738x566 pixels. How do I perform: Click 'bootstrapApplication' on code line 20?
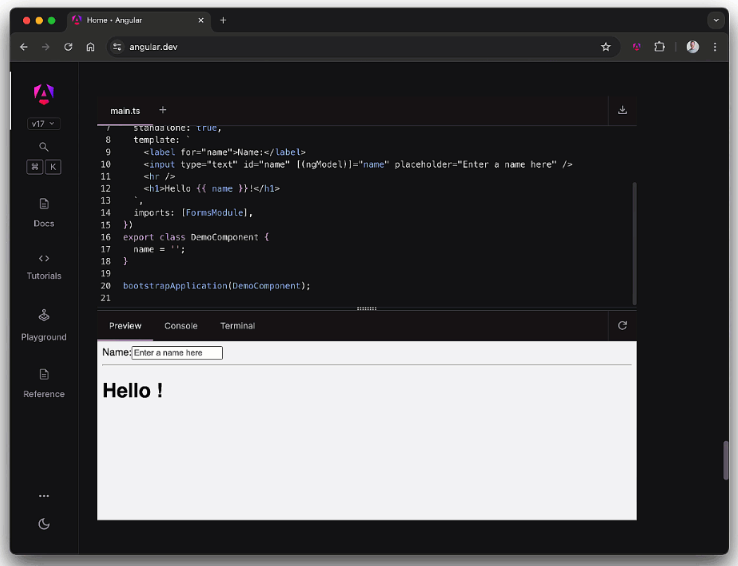point(175,286)
